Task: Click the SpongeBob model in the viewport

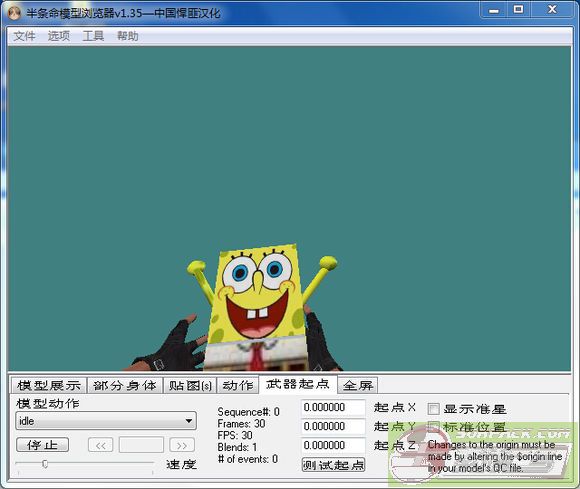Action: tap(259, 307)
